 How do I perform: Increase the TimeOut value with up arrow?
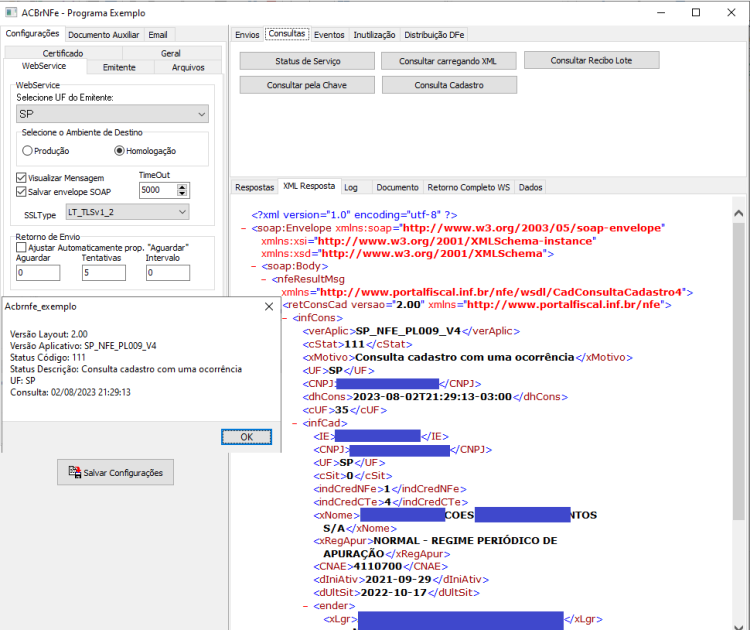point(182,187)
